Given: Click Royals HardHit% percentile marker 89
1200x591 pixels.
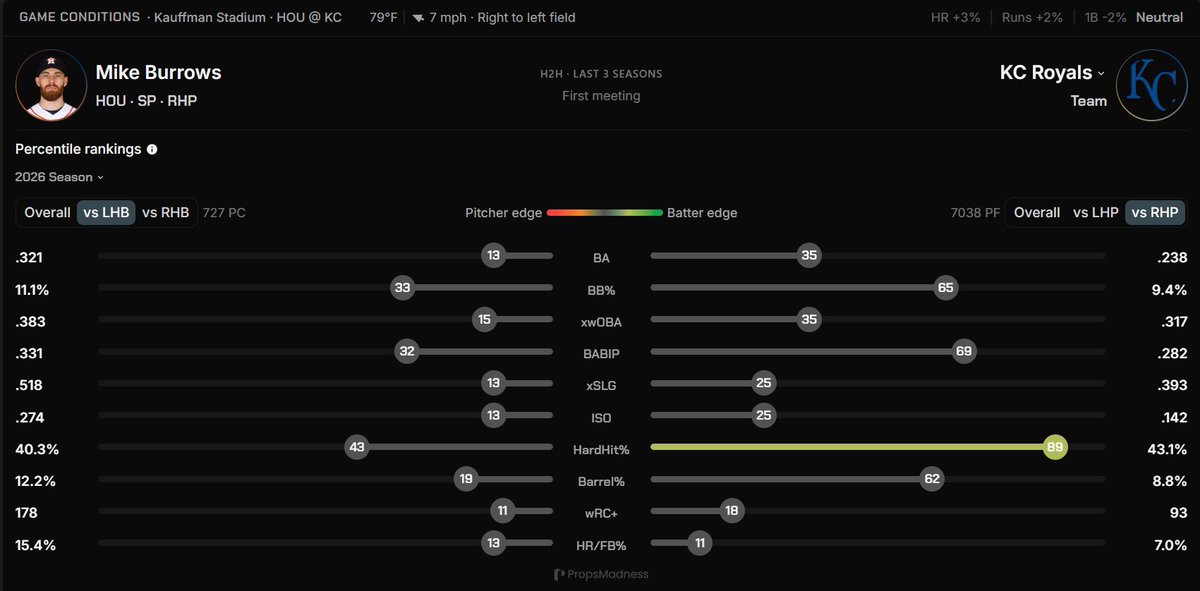Looking at the screenshot, I should (x=1055, y=447).
